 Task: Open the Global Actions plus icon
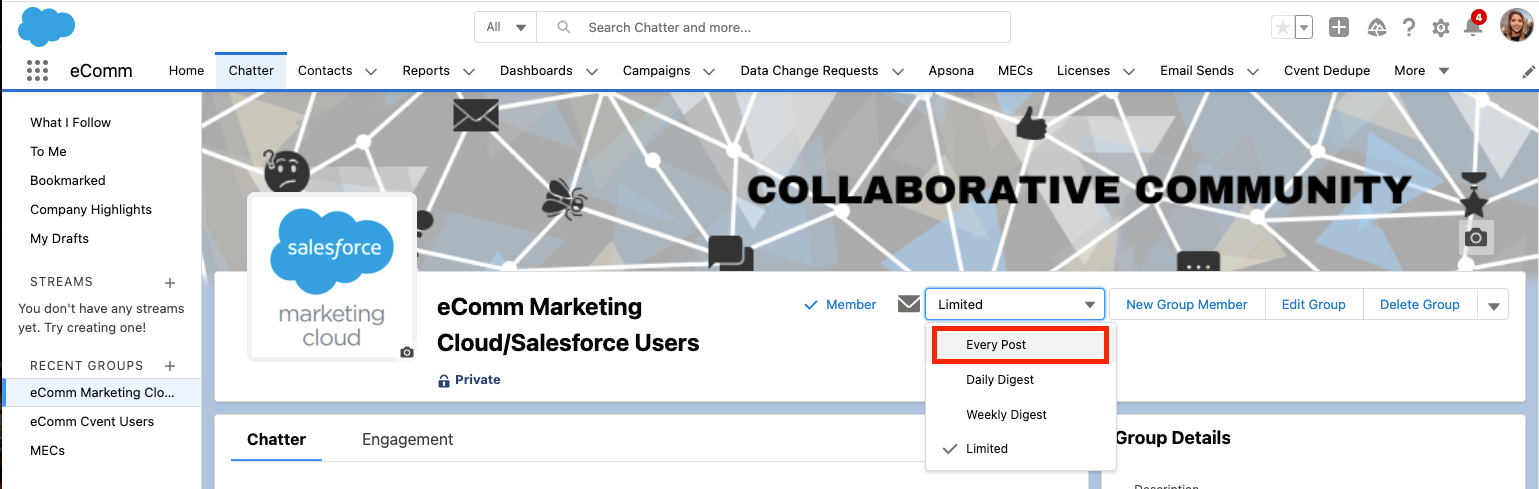click(1339, 28)
